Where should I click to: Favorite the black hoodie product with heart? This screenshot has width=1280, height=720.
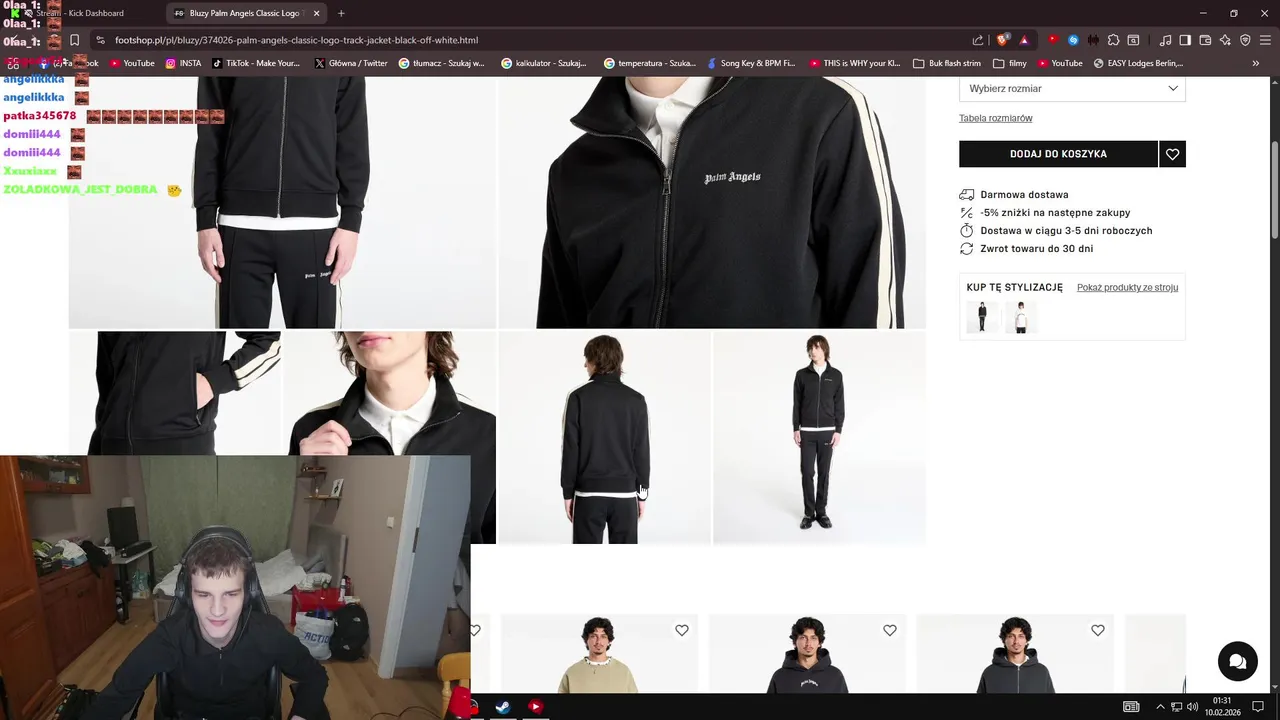(x=890, y=630)
